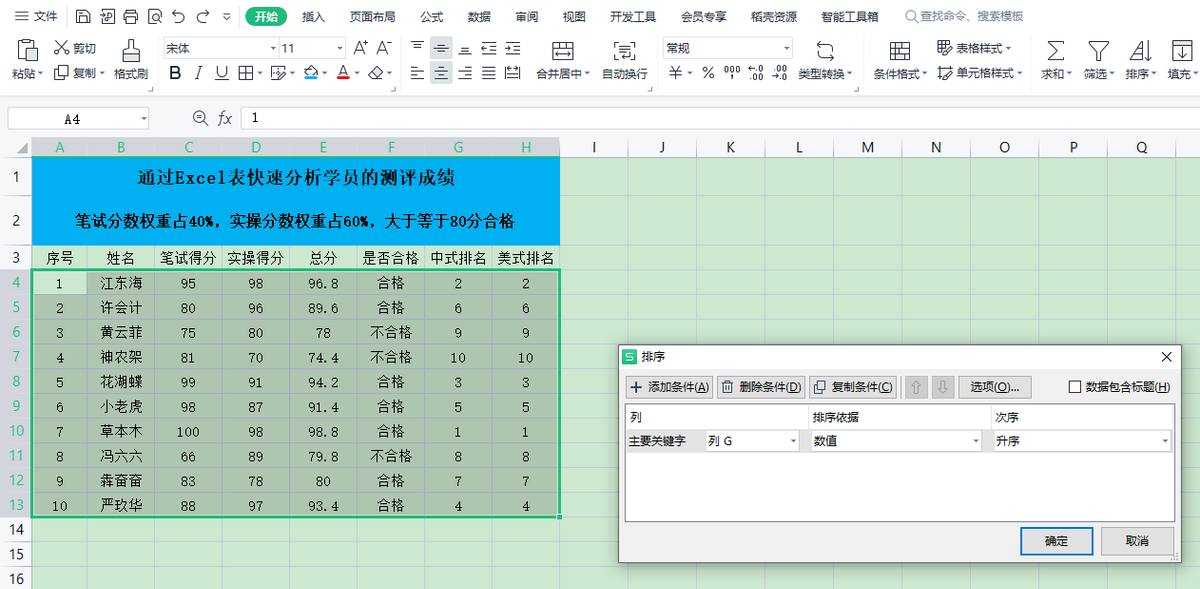Click the fill color bucket swatch

point(310,73)
